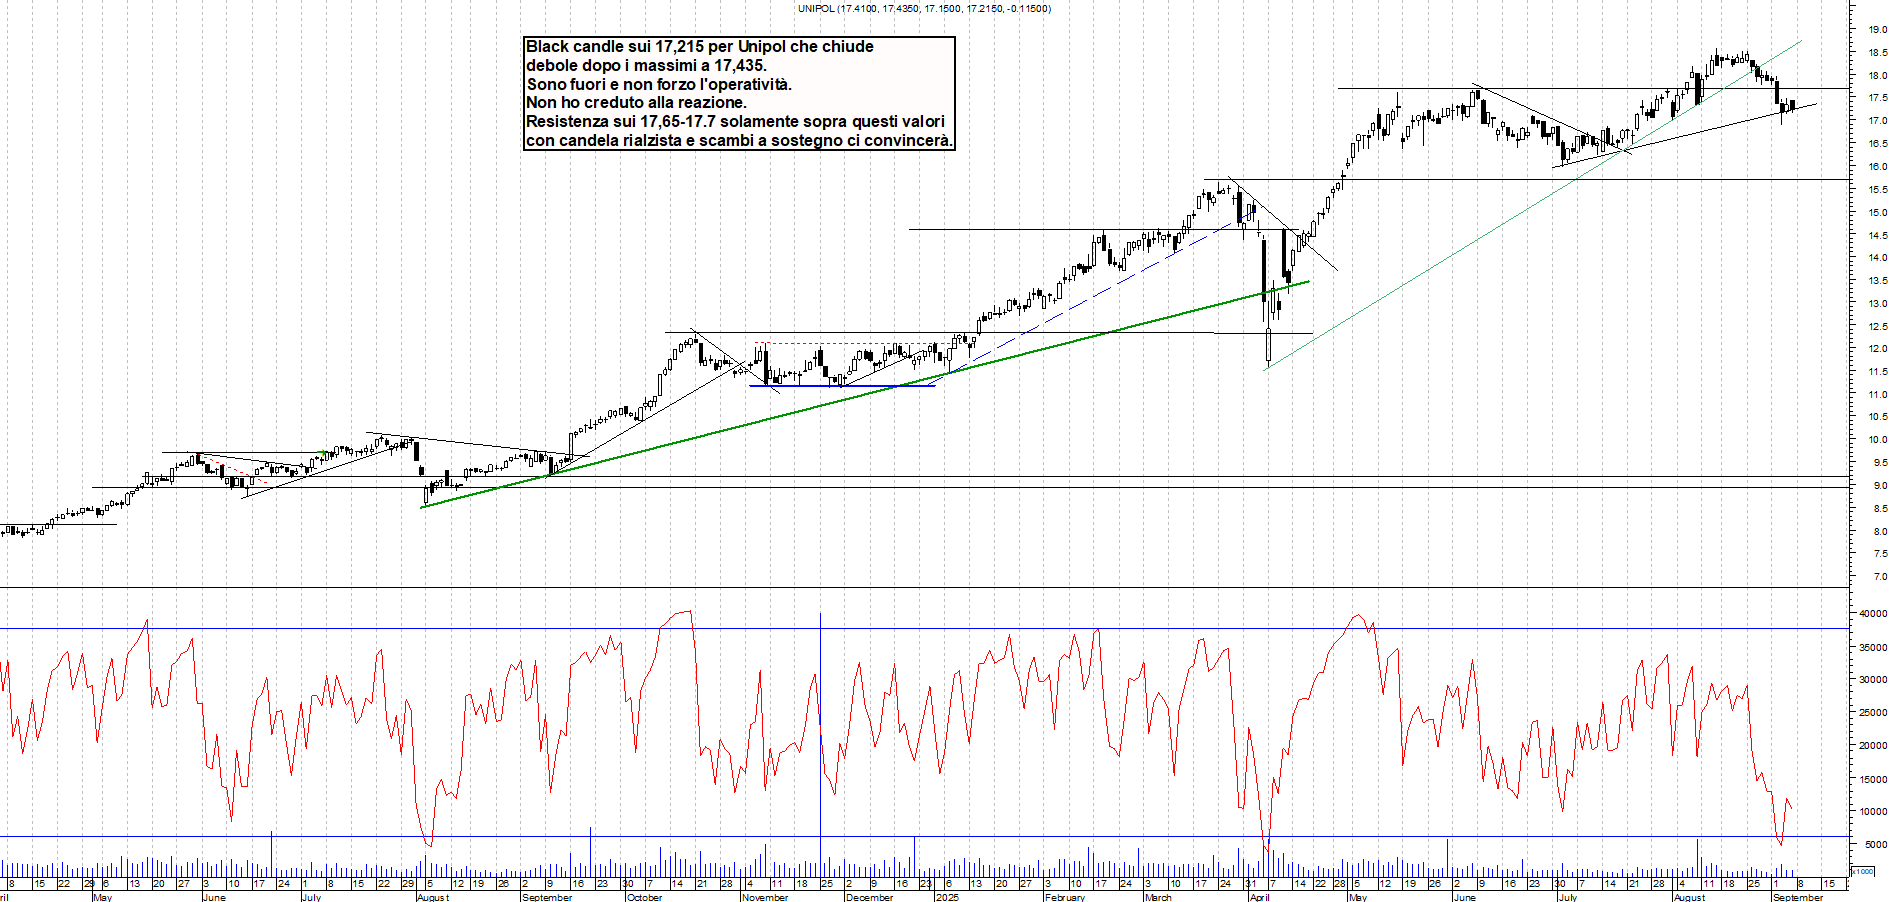Click the 11.0 price axis label

(x=1877, y=395)
